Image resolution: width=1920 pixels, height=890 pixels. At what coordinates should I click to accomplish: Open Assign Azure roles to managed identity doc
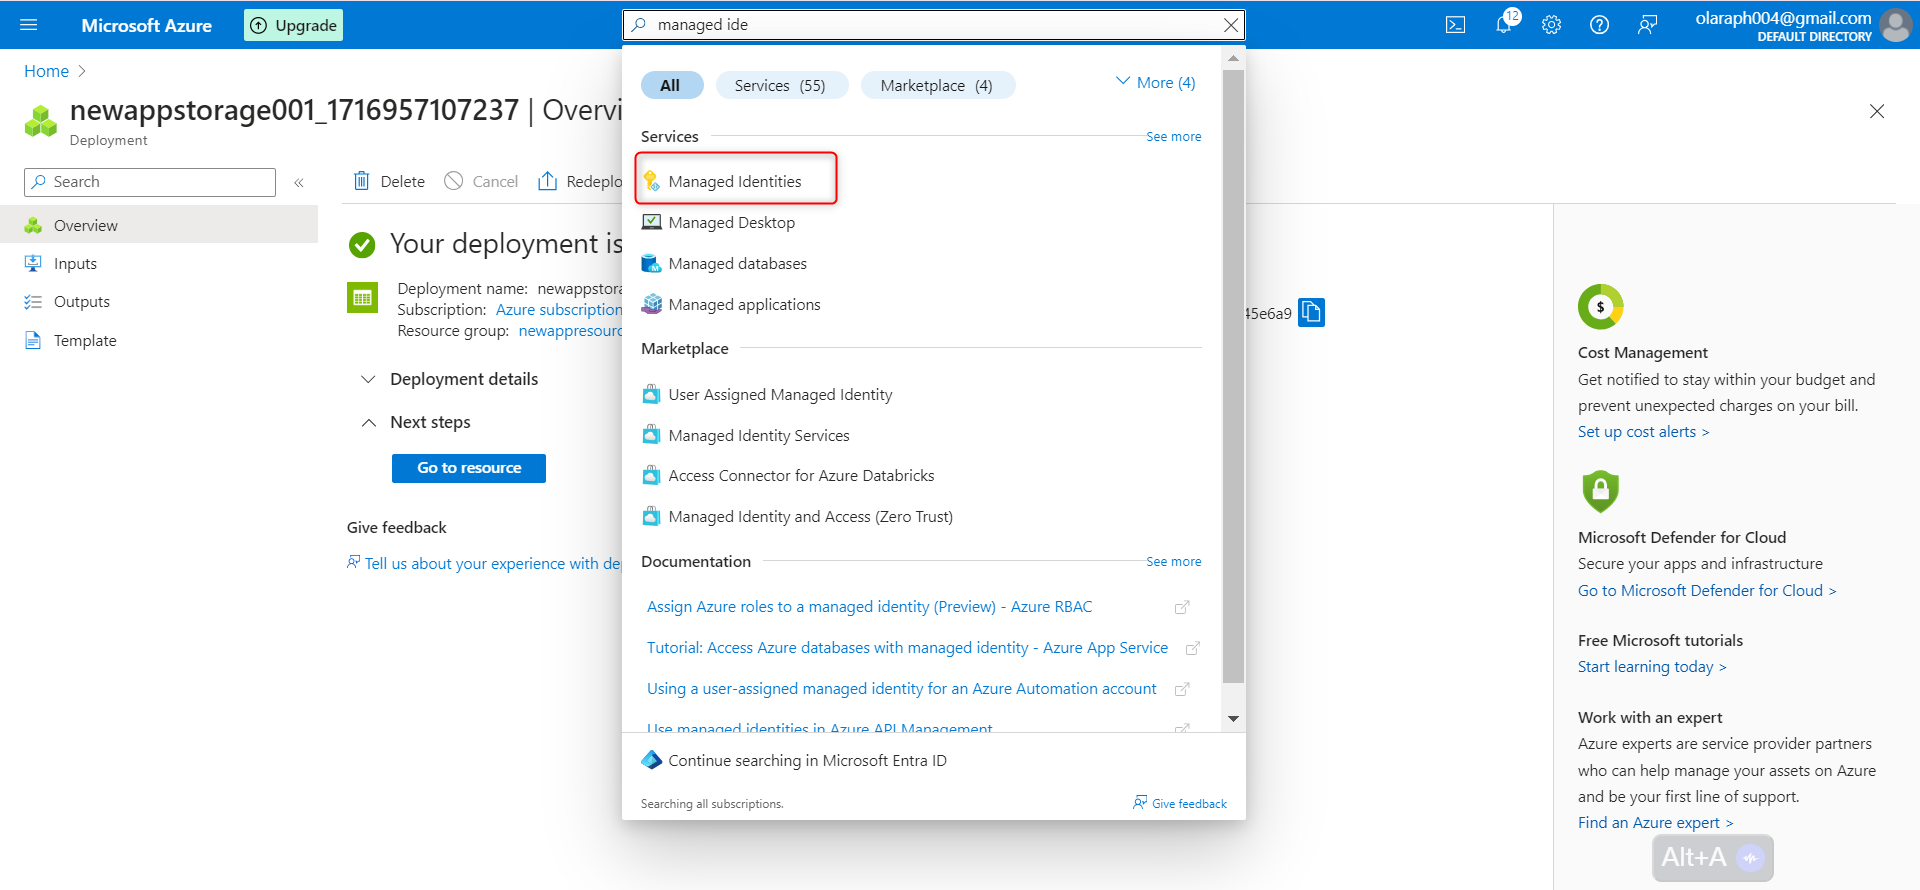click(x=869, y=607)
